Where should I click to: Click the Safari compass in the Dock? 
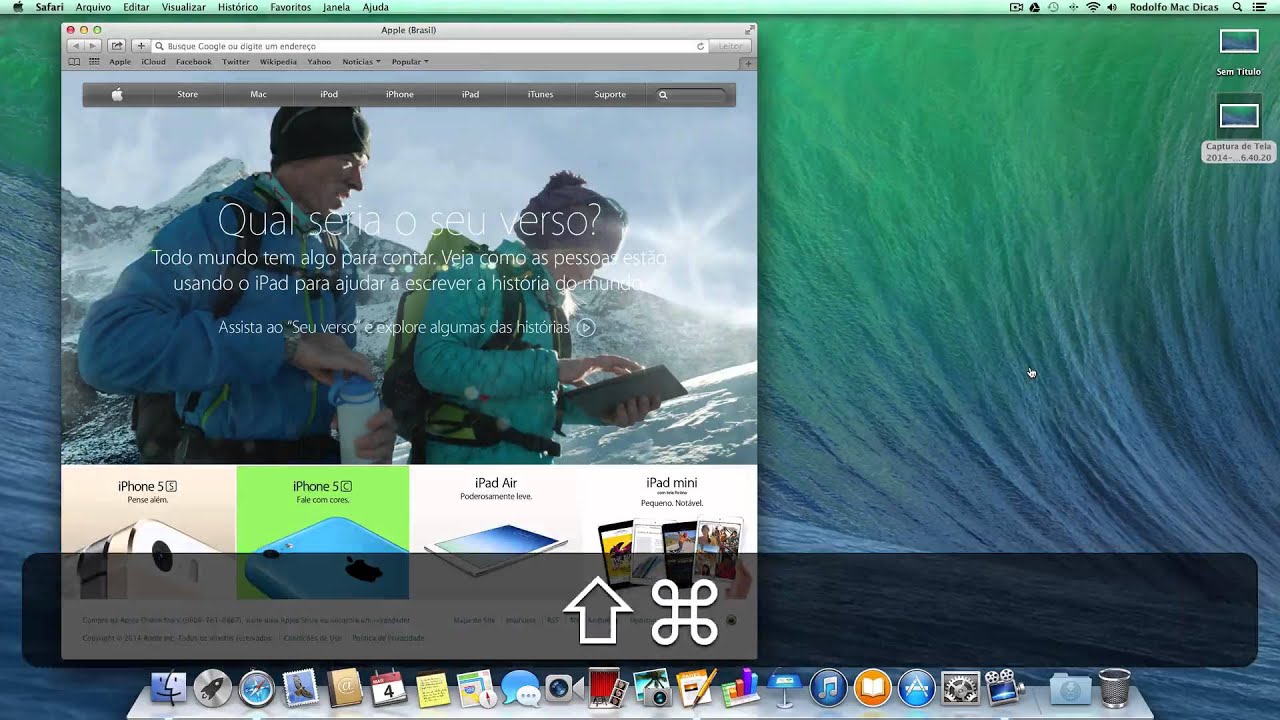[x=256, y=688]
